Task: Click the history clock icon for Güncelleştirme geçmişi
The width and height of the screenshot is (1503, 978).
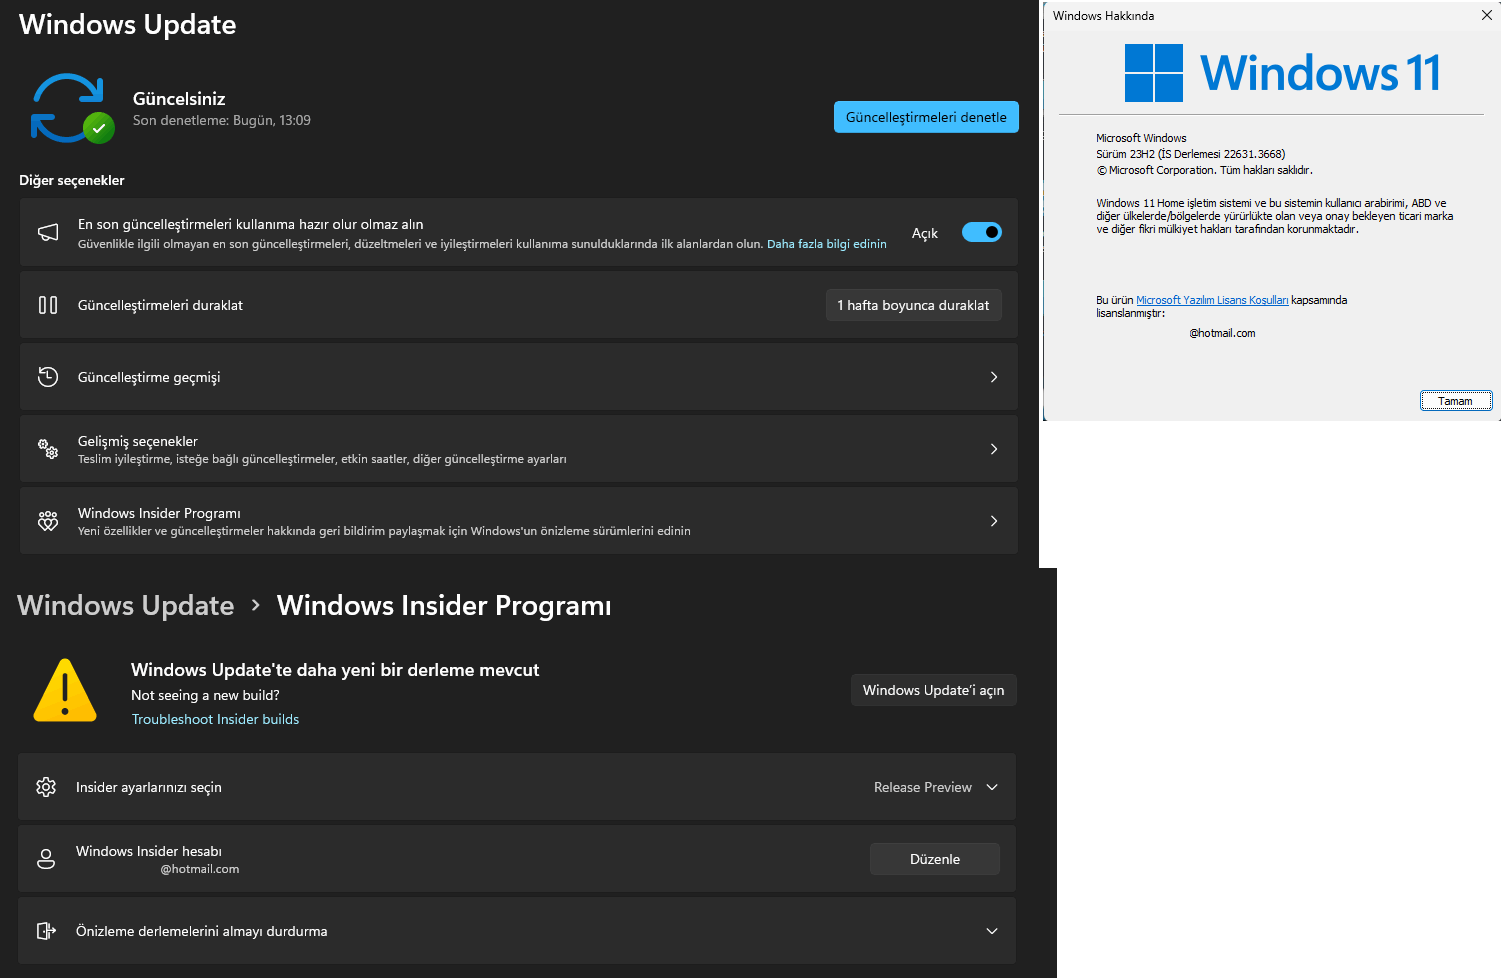Action: coord(48,377)
